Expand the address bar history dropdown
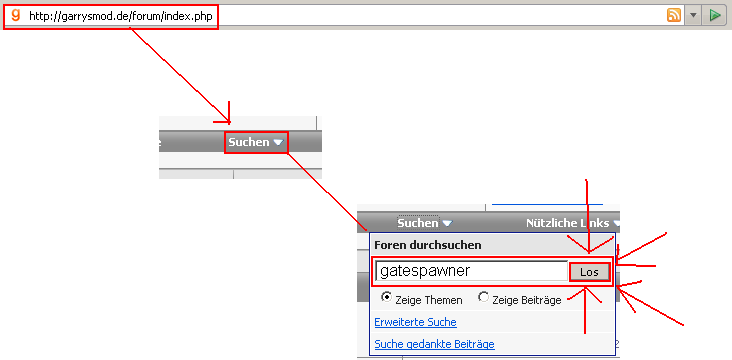Screen dimensions: 732x360 point(693,15)
